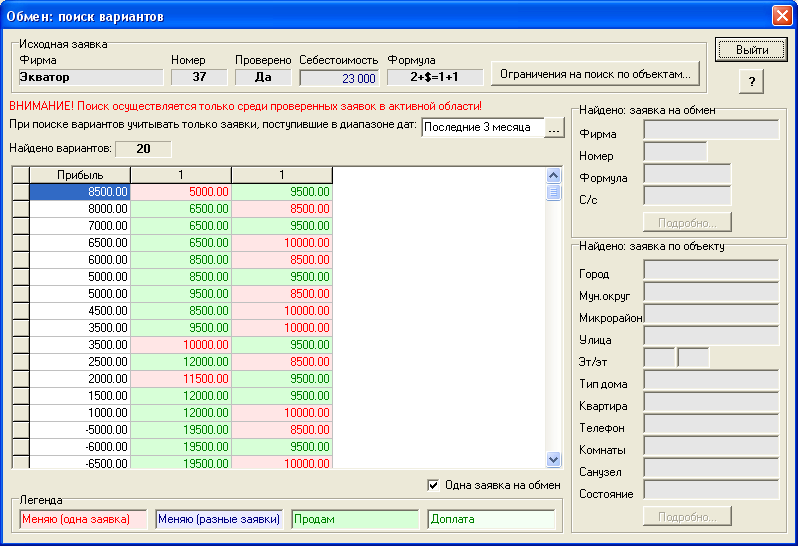Screen dimensions: 798x546
Task: Click the Мун.округ field
Action: point(711,292)
